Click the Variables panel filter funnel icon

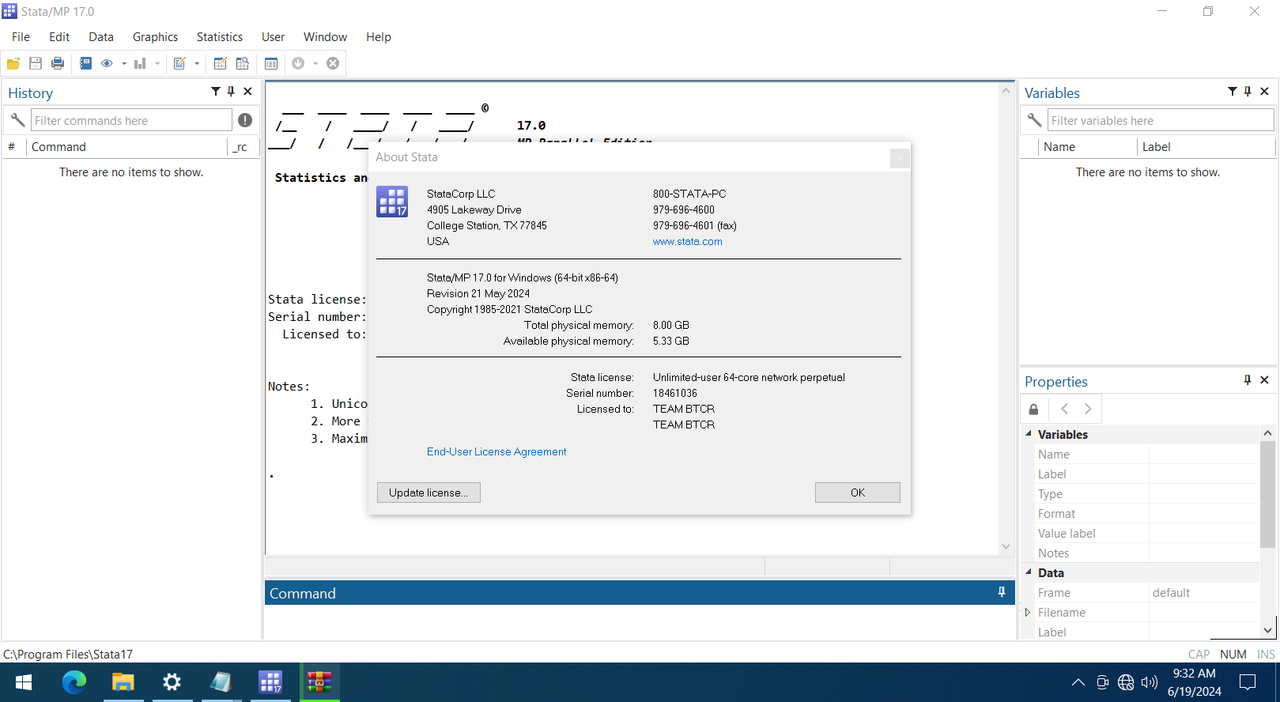click(x=1232, y=92)
